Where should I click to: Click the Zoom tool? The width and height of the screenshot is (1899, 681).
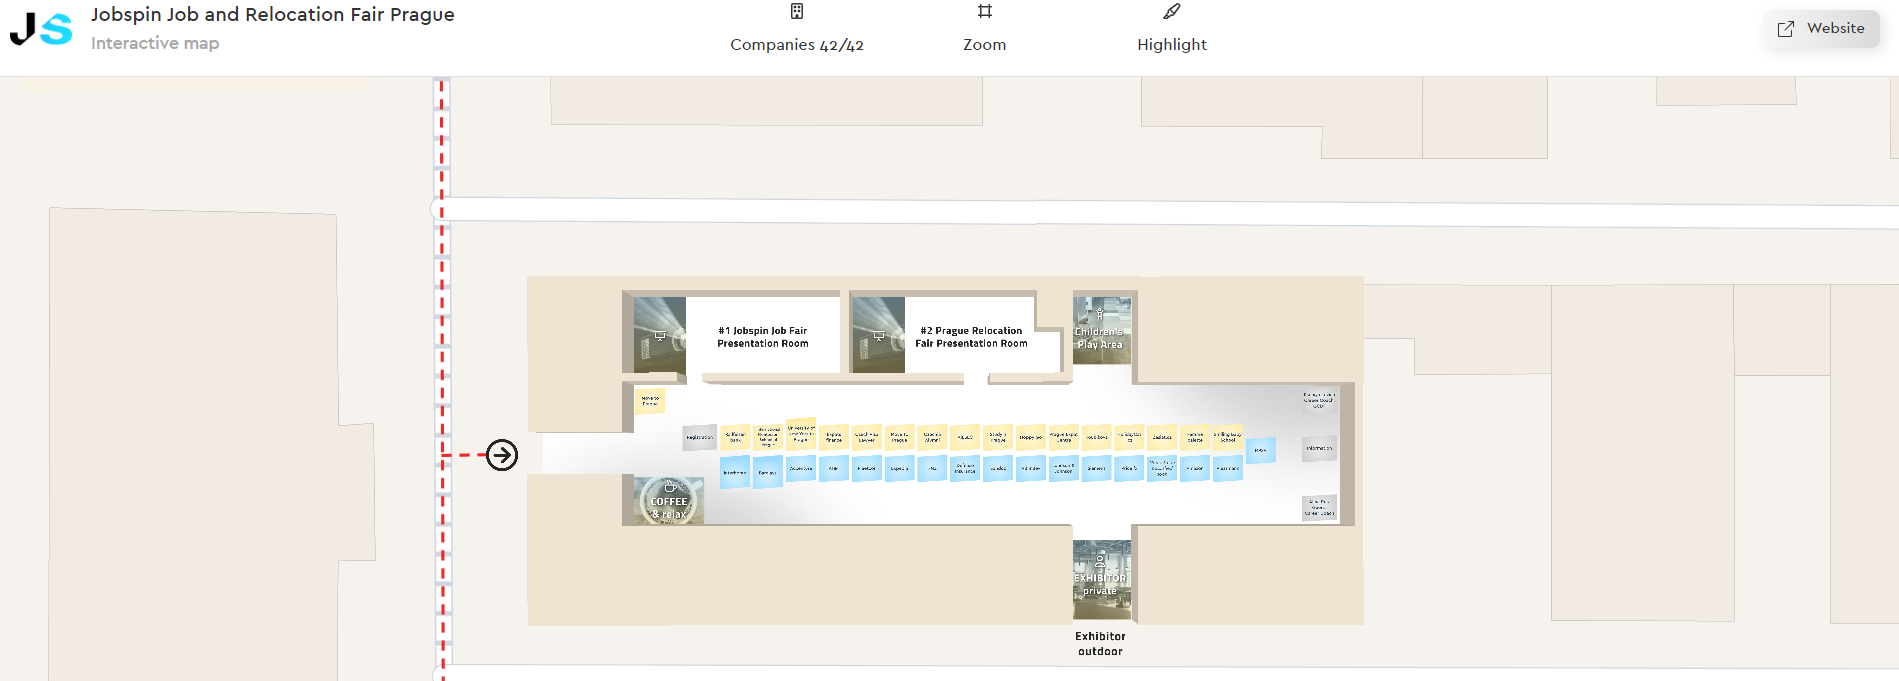(x=985, y=29)
